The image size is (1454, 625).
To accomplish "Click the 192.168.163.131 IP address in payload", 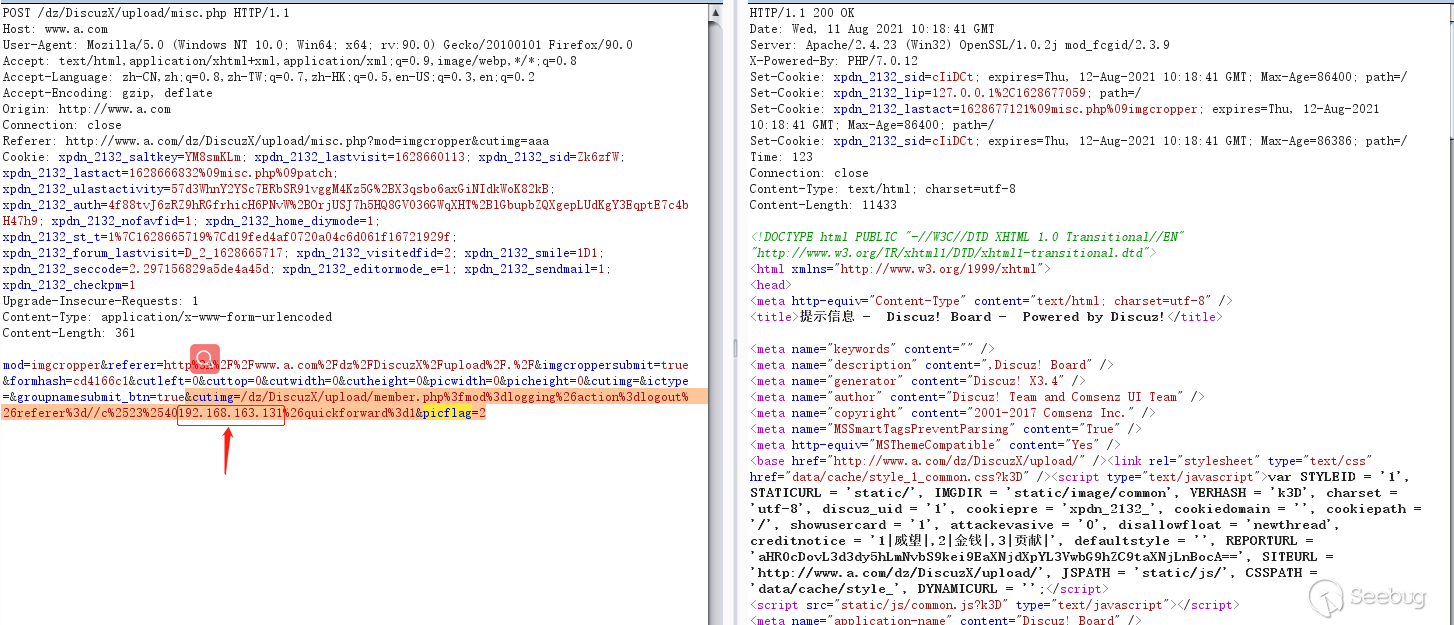I will pyautogui.click(x=231, y=413).
